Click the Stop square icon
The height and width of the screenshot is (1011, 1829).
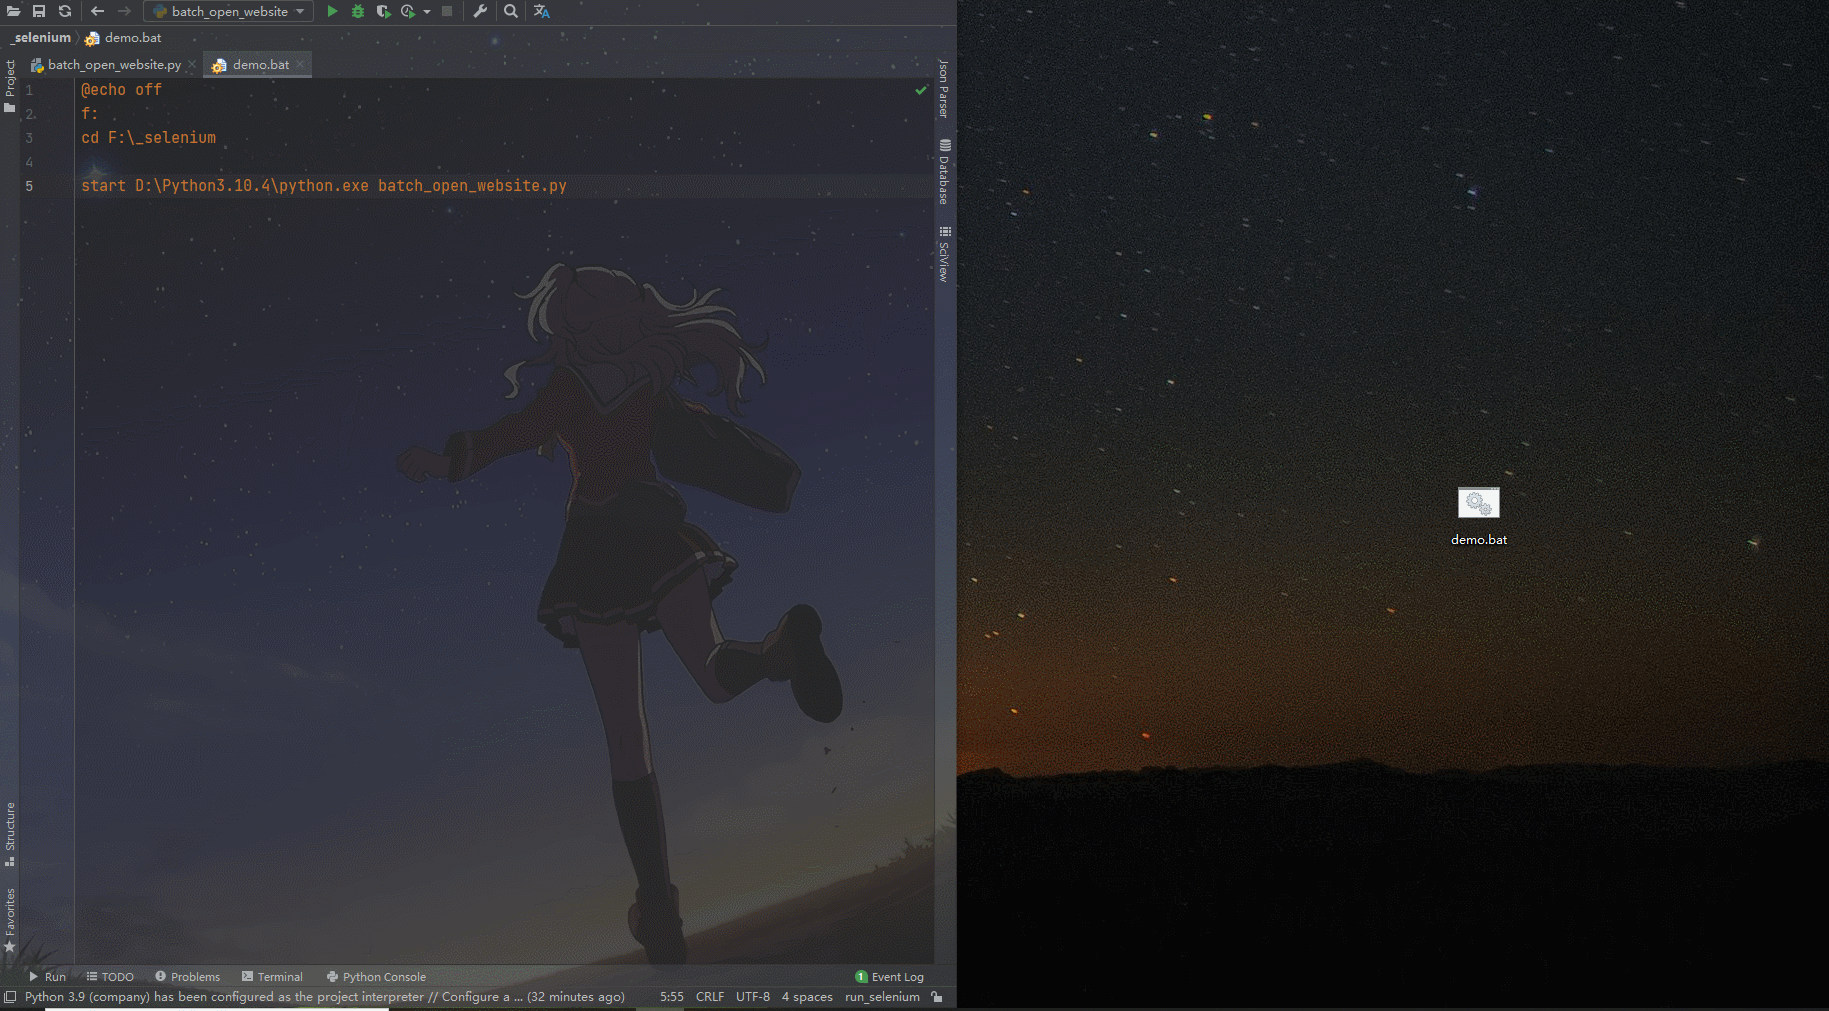tap(447, 11)
